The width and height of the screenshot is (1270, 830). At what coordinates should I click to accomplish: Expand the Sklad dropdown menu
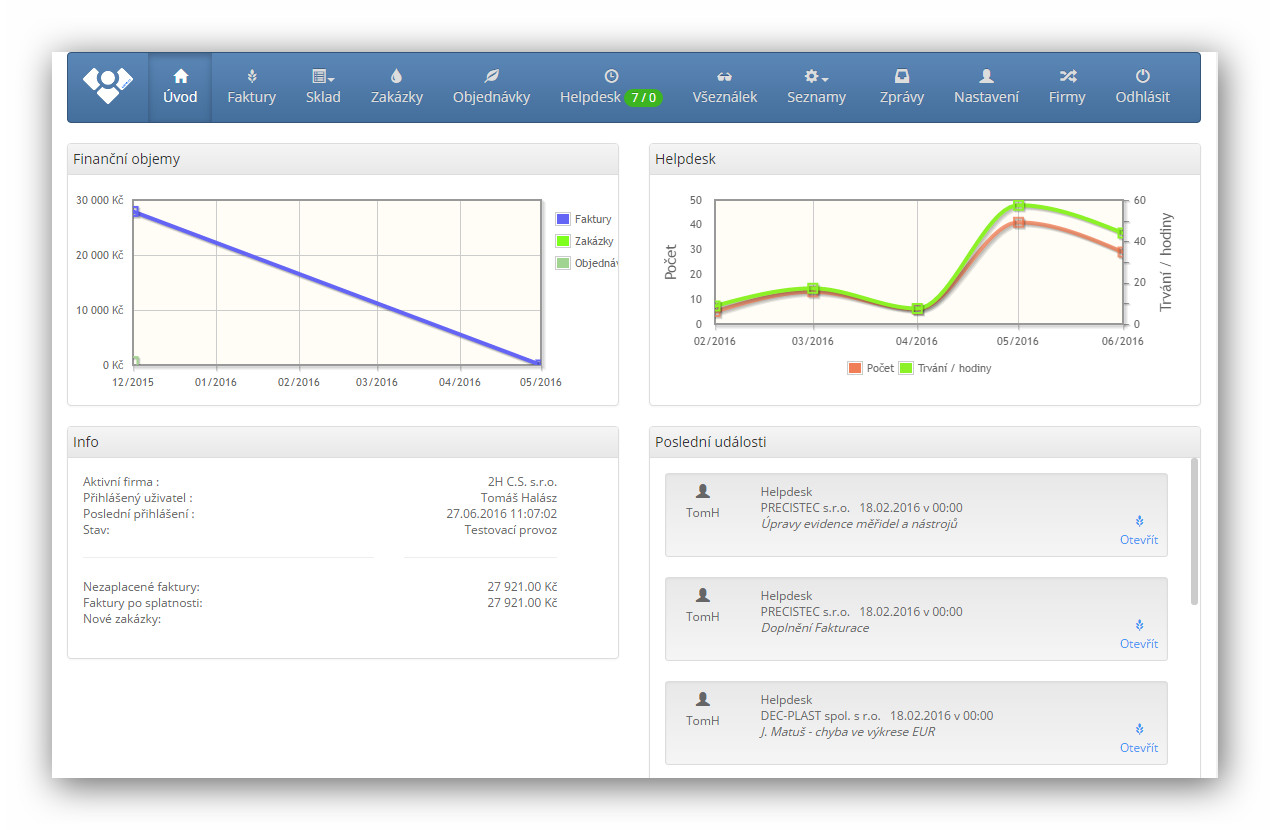click(323, 87)
